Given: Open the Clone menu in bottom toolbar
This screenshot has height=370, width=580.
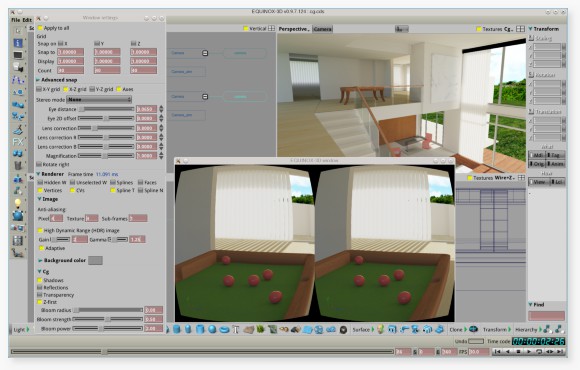Looking at the screenshot, I should [x=458, y=329].
